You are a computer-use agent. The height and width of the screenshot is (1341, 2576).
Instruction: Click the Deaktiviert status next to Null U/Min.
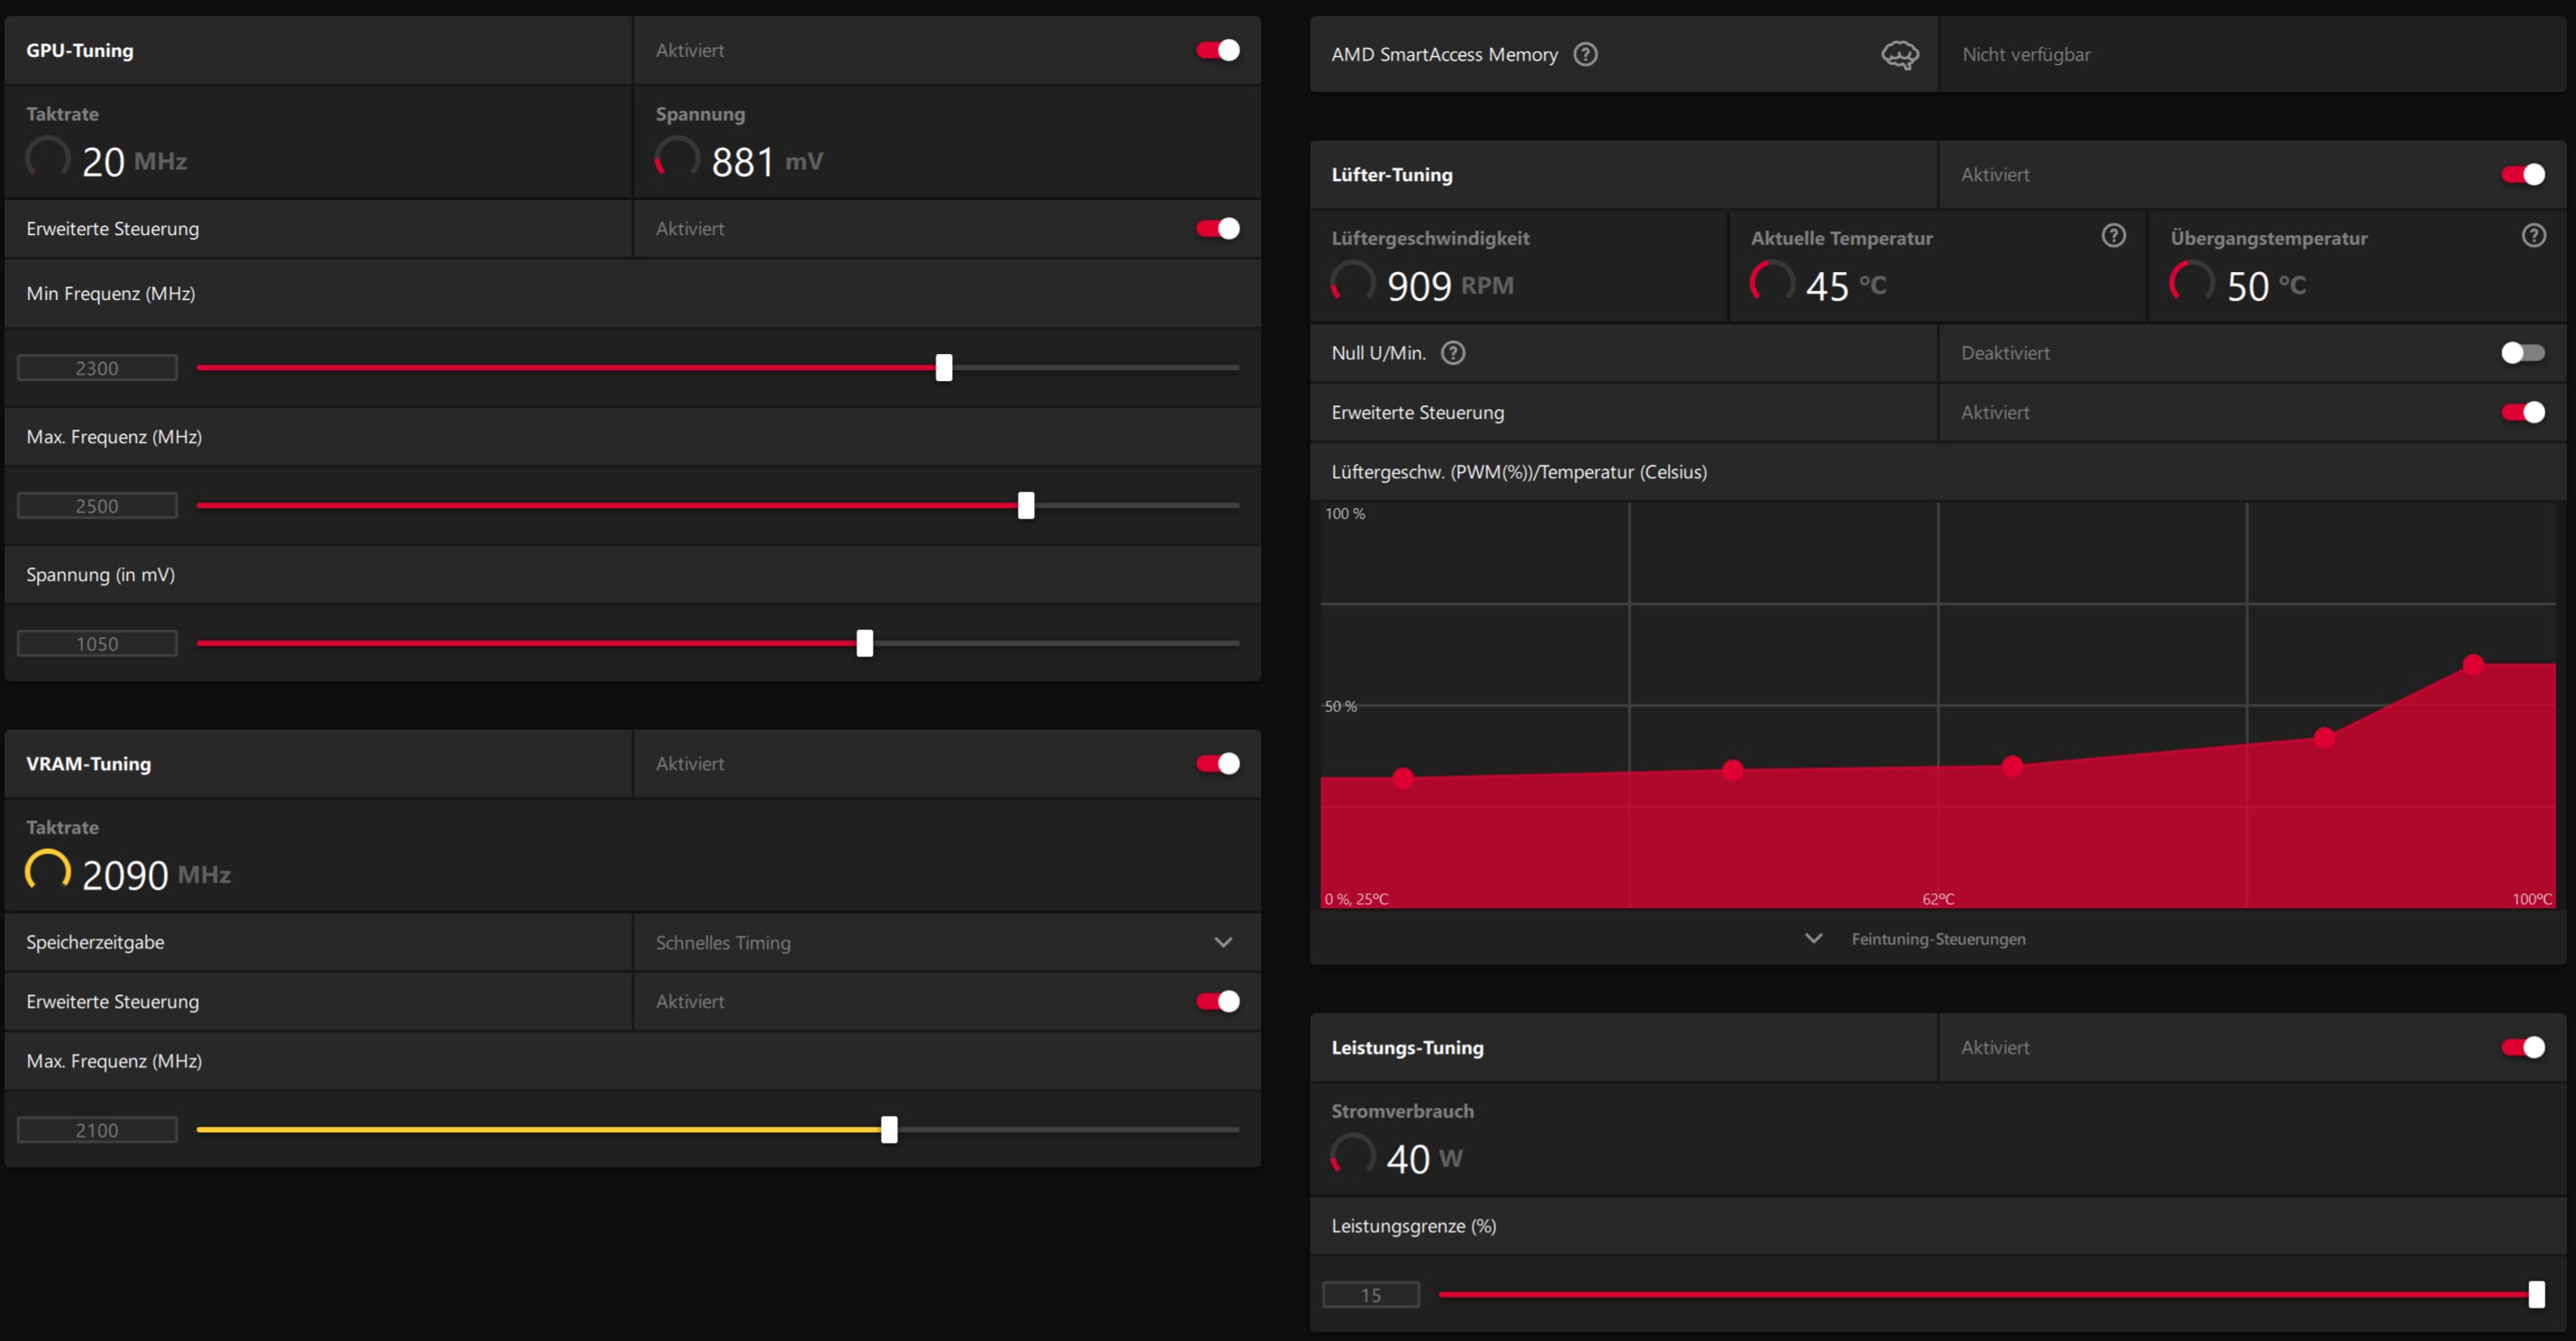[2005, 353]
